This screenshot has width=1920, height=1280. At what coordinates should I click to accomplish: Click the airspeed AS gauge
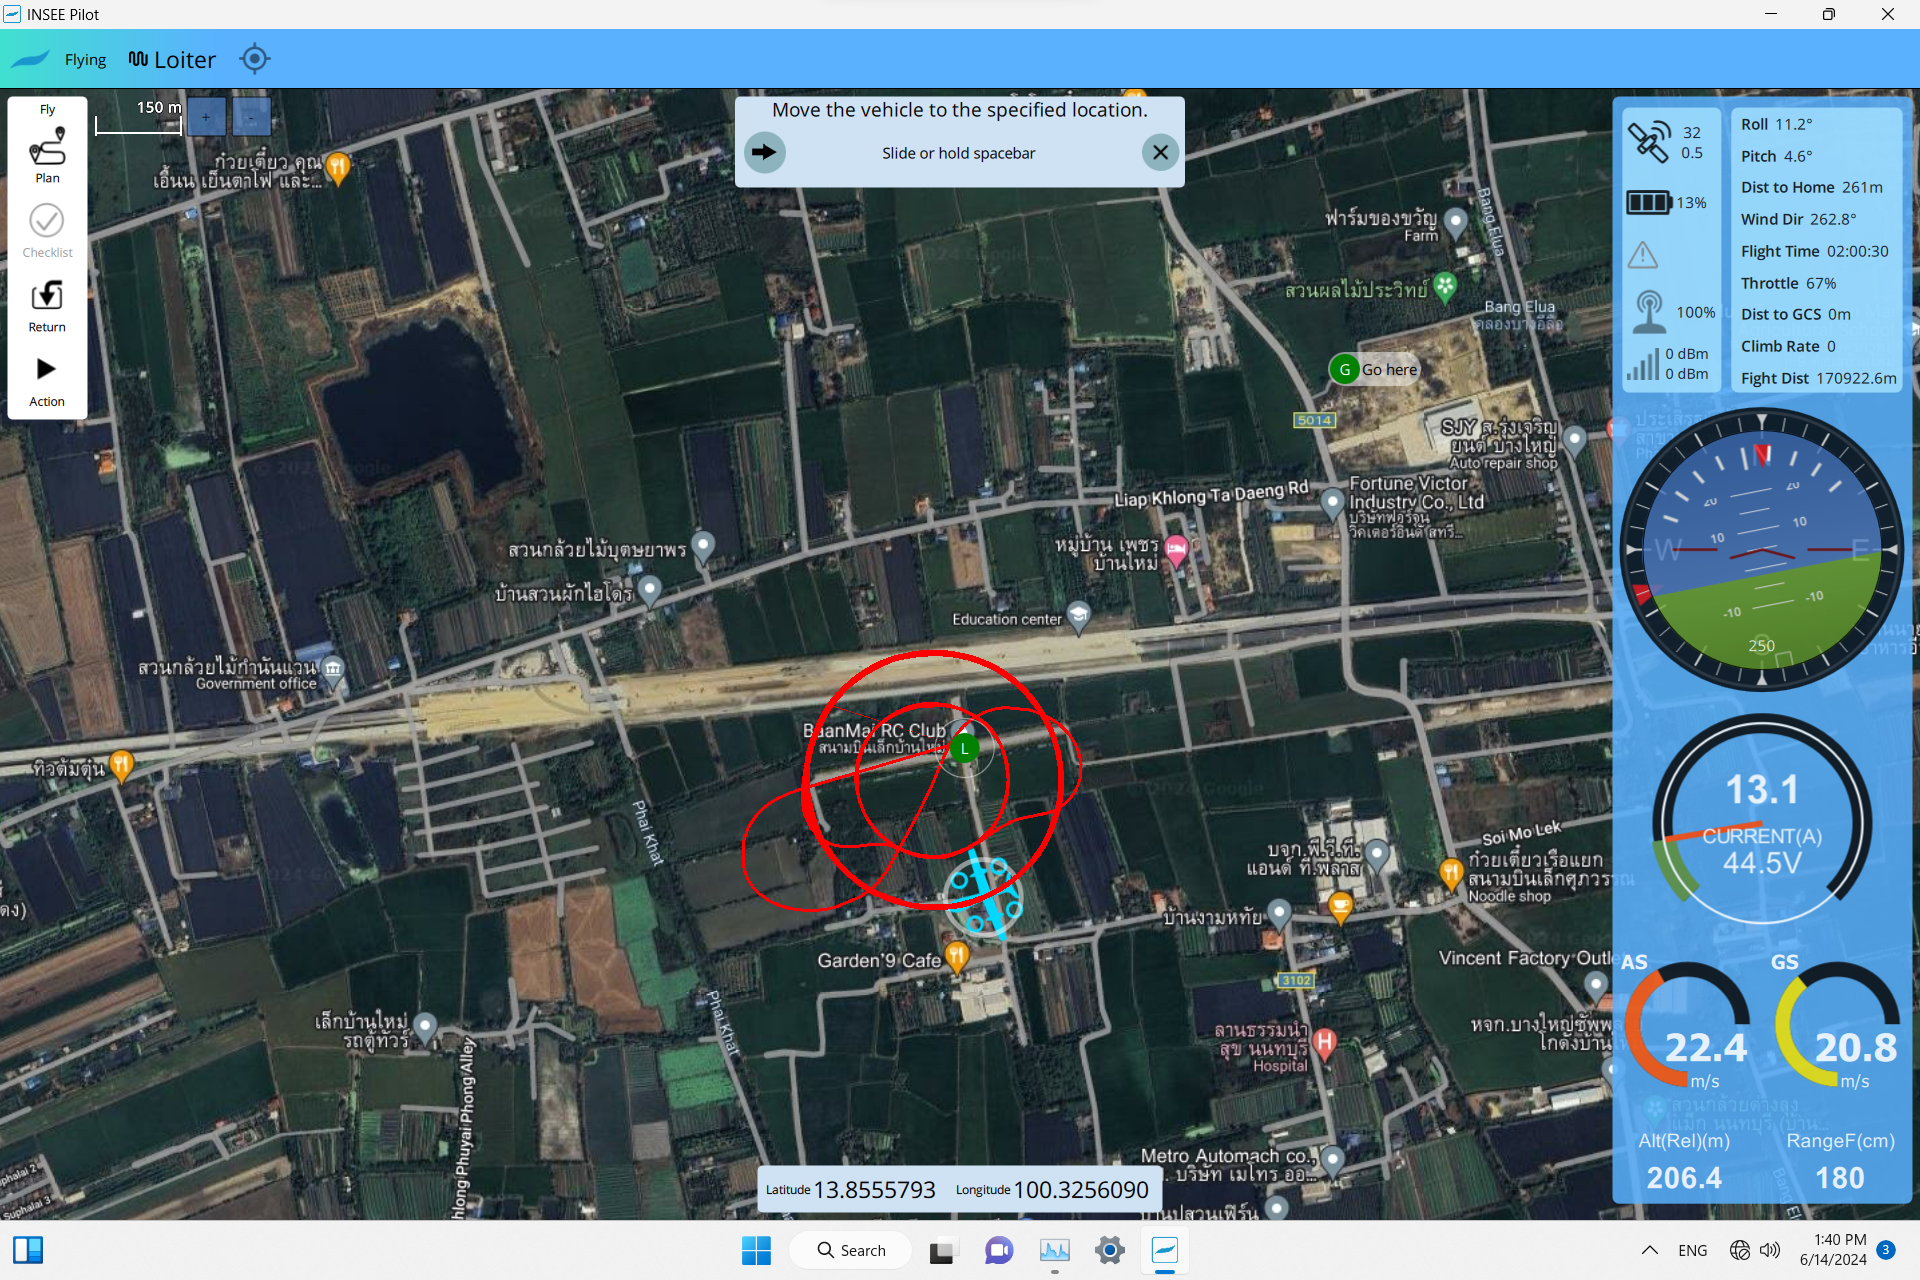pos(1688,1026)
